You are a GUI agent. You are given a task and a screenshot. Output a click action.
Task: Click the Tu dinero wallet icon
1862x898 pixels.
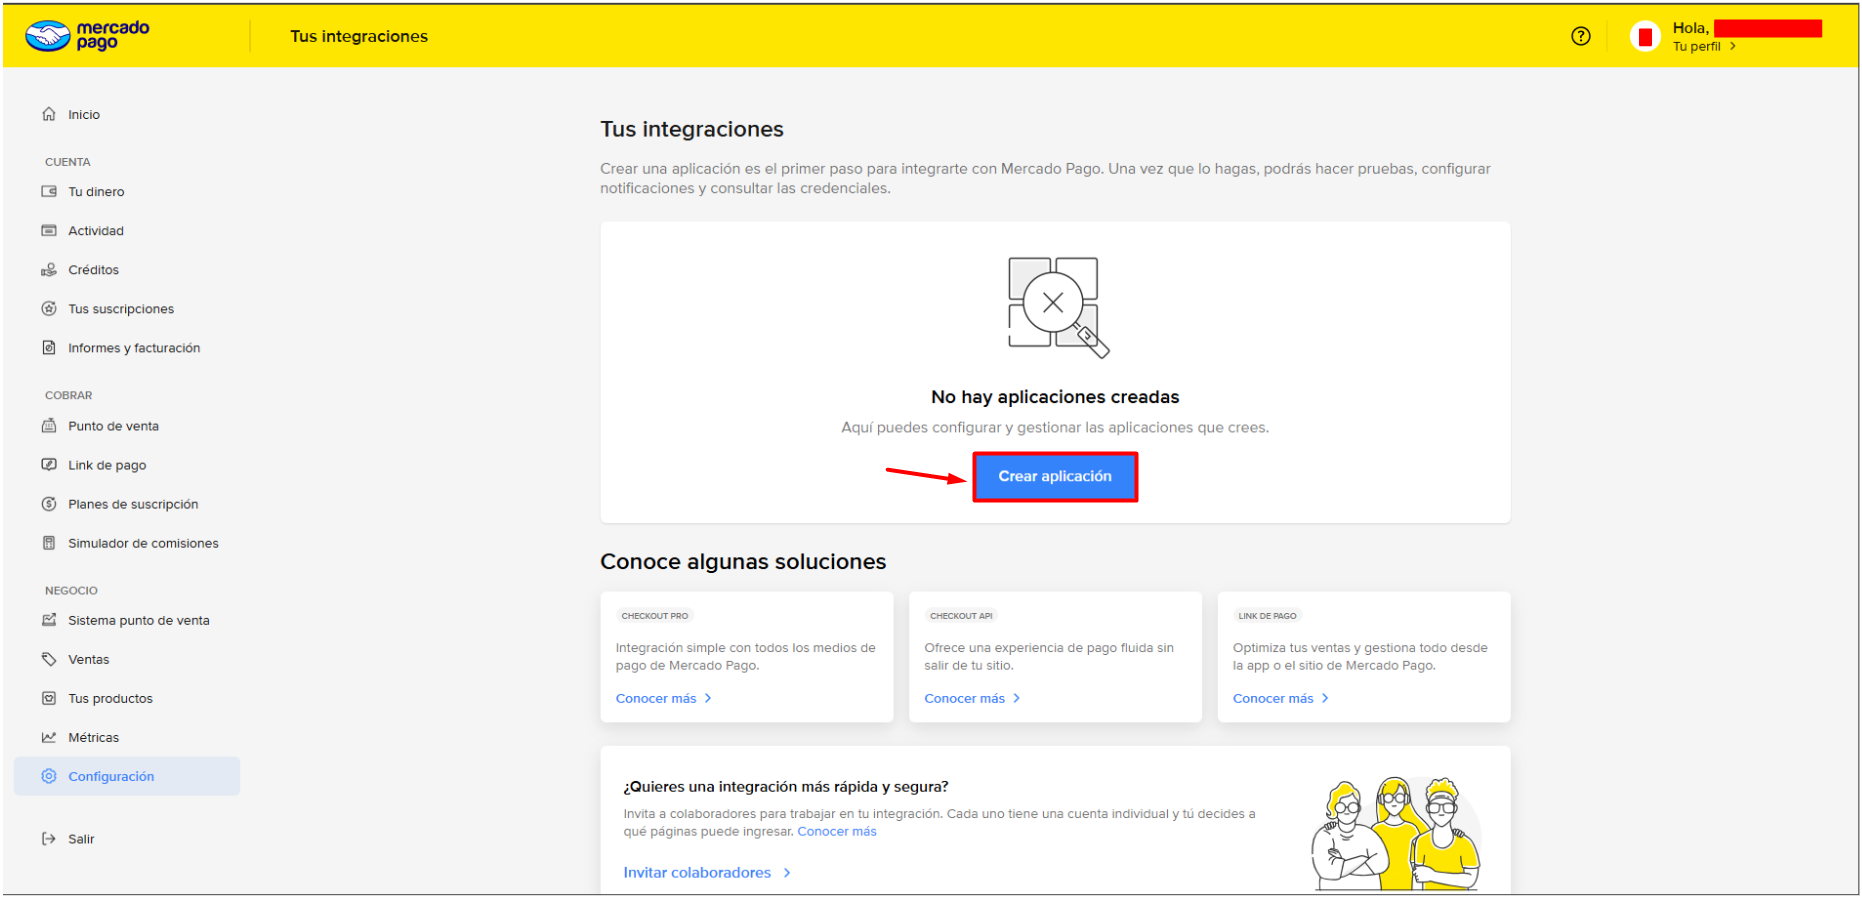(49, 191)
